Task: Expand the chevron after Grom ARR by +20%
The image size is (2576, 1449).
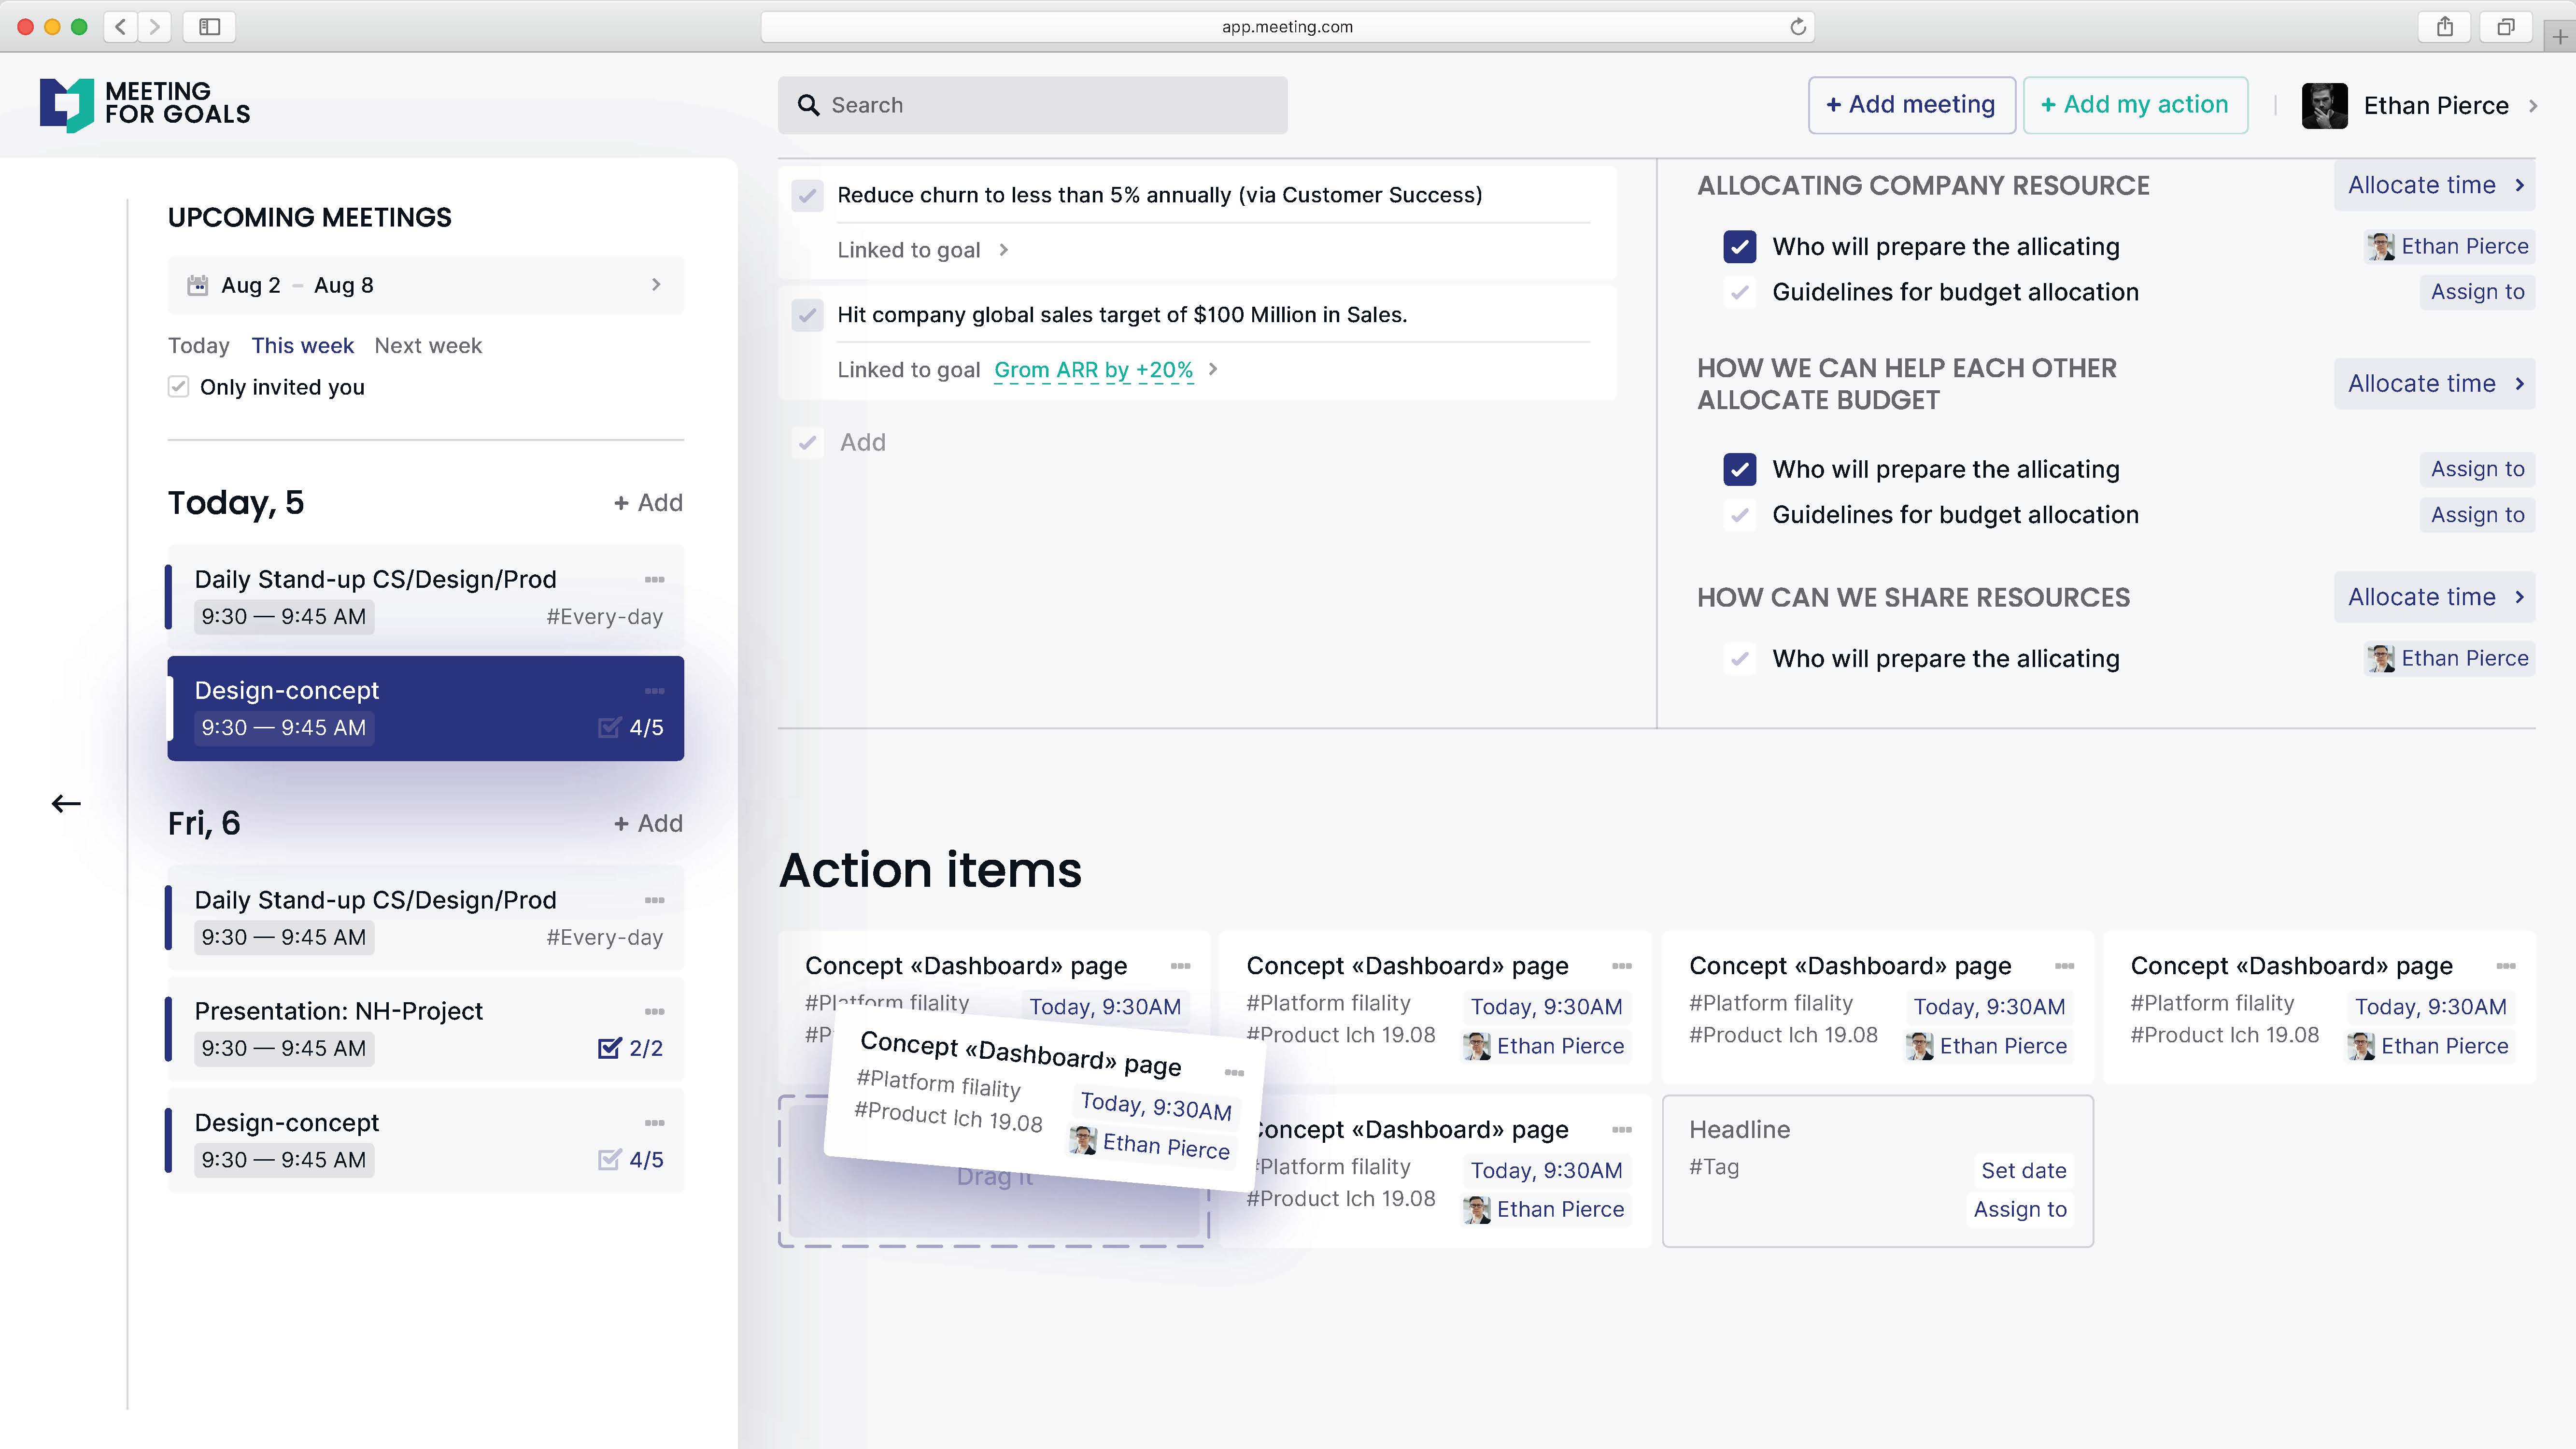Action: [x=1213, y=369]
